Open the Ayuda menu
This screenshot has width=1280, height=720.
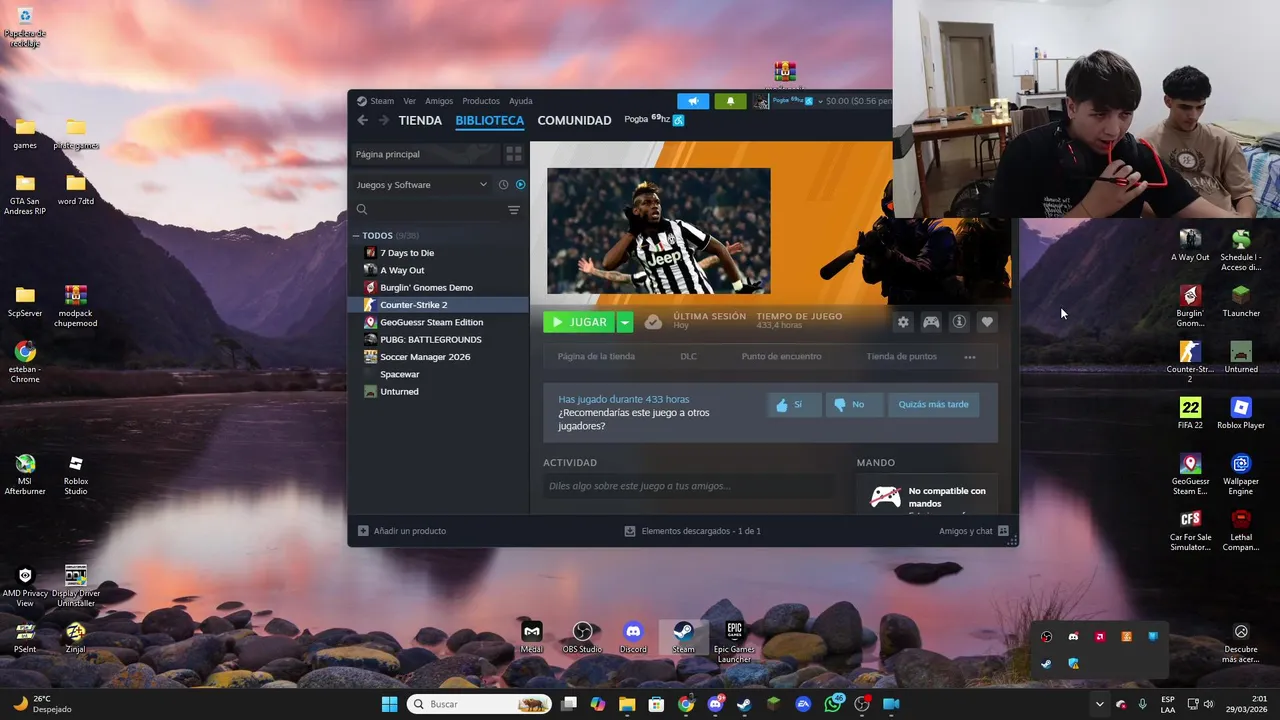point(521,101)
